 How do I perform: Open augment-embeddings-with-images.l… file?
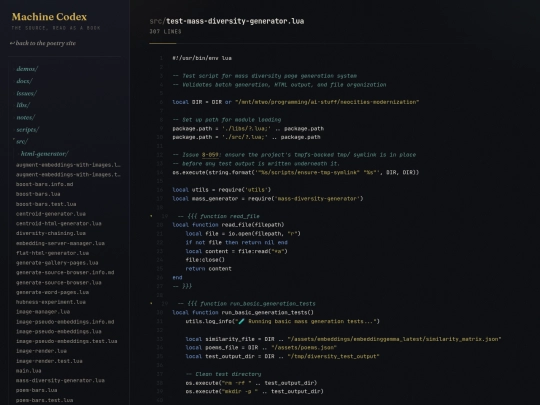[x=68, y=165]
